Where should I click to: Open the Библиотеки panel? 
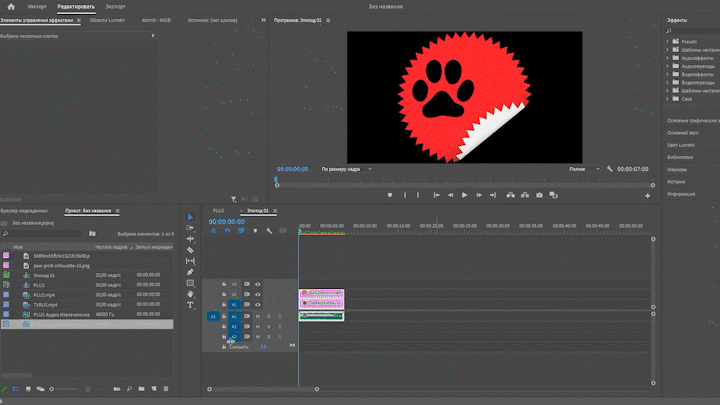(x=680, y=157)
